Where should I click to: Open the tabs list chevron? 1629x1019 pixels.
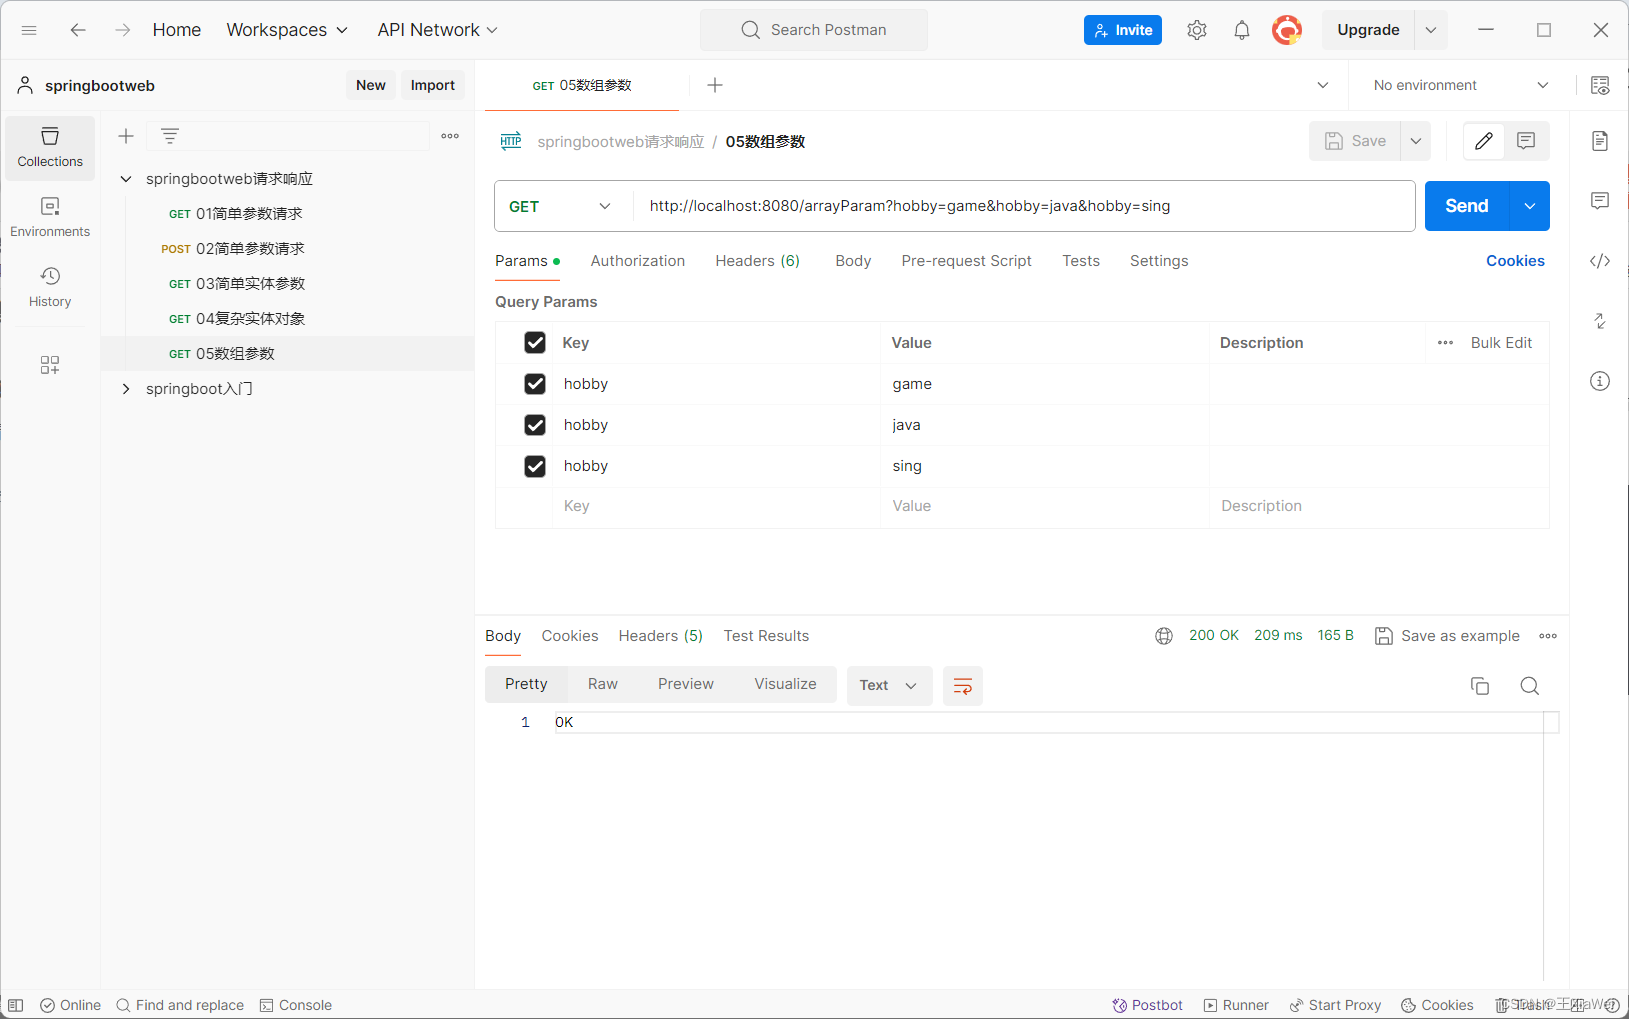coord(1323,85)
